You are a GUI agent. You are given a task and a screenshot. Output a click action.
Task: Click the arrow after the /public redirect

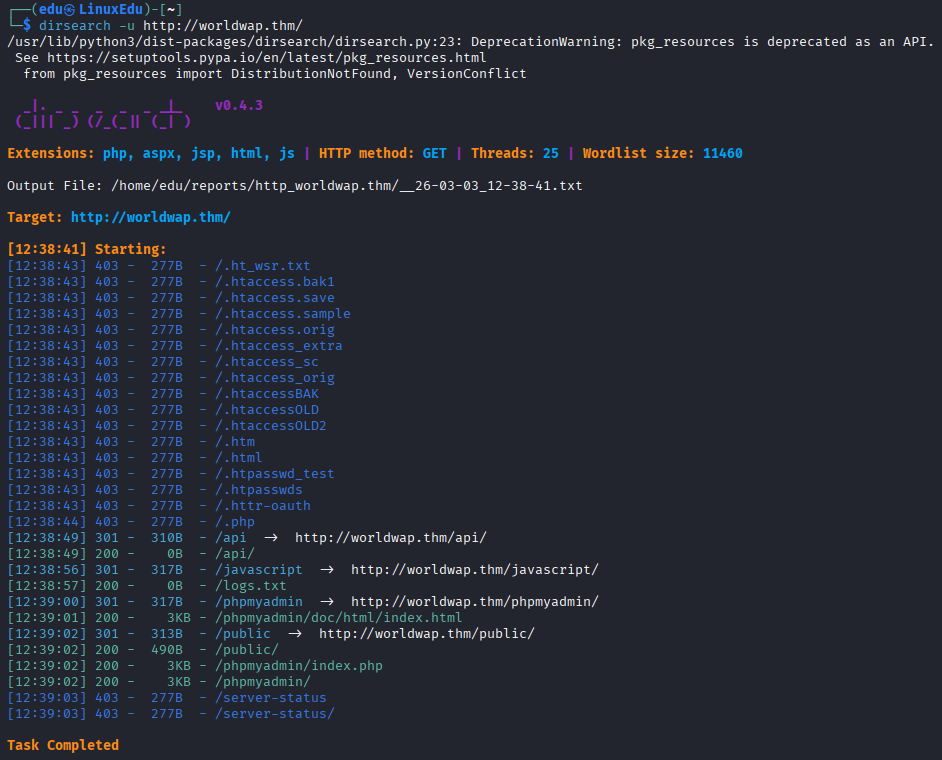click(295, 634)
